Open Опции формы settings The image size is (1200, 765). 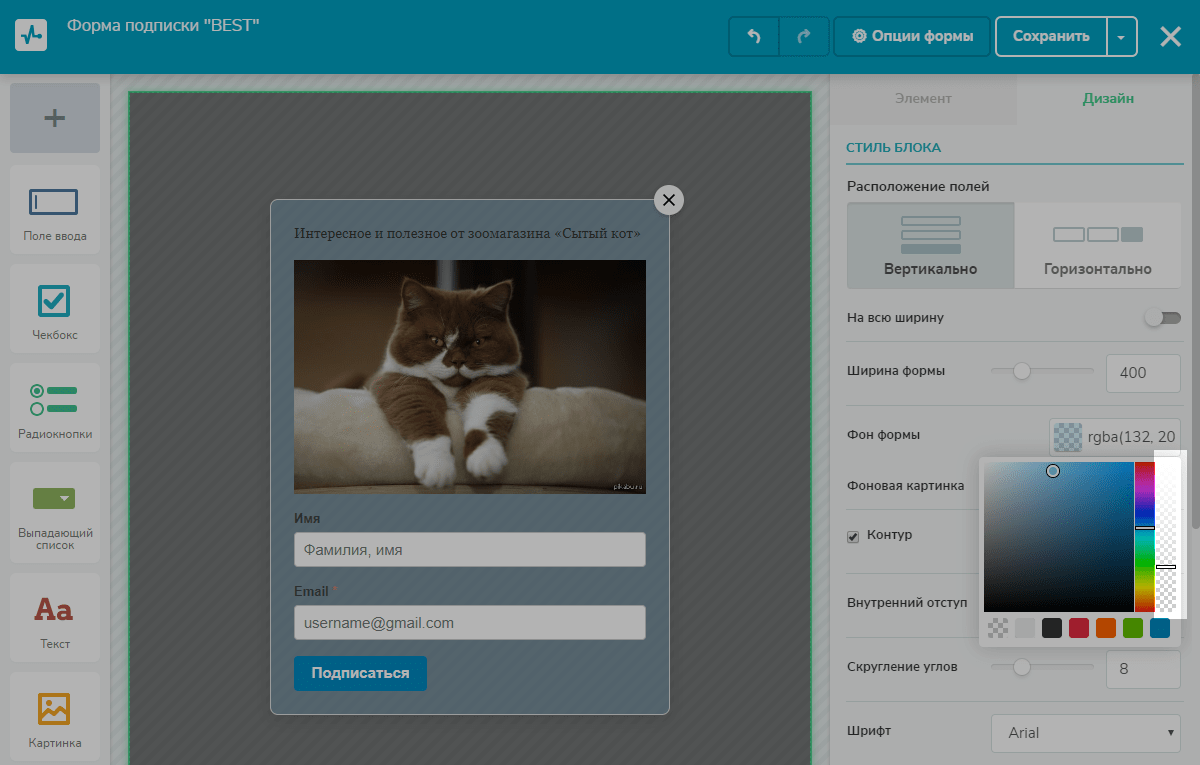point(912,37)
